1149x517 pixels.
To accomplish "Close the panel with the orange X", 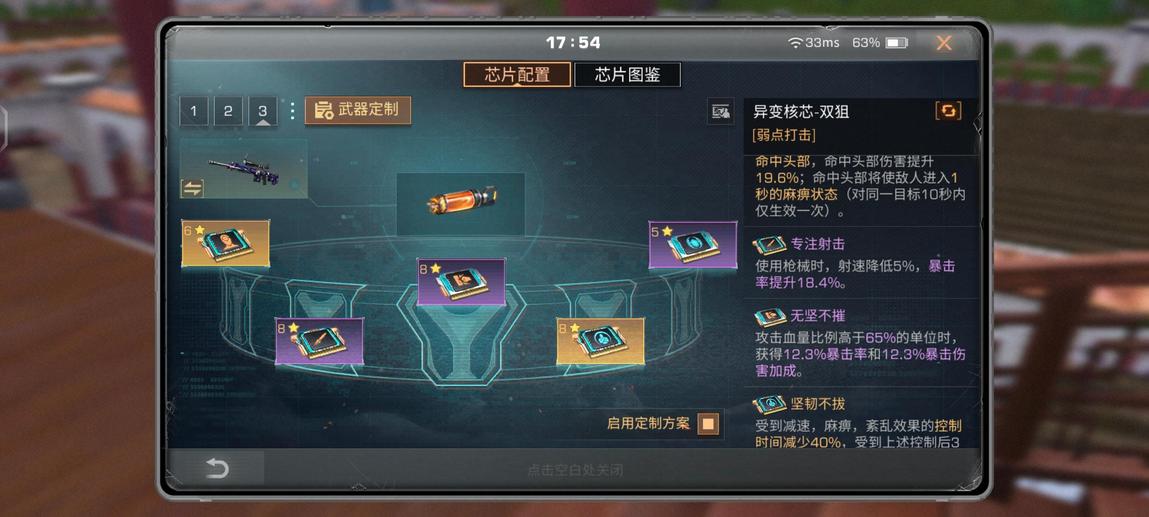I will (x=944, y=43).
